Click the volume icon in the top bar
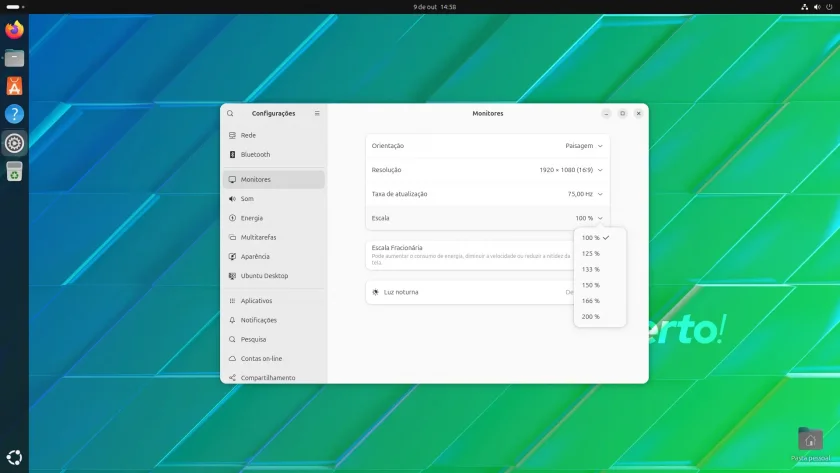This screenshot has width=840, height=473. pos(817,7)
